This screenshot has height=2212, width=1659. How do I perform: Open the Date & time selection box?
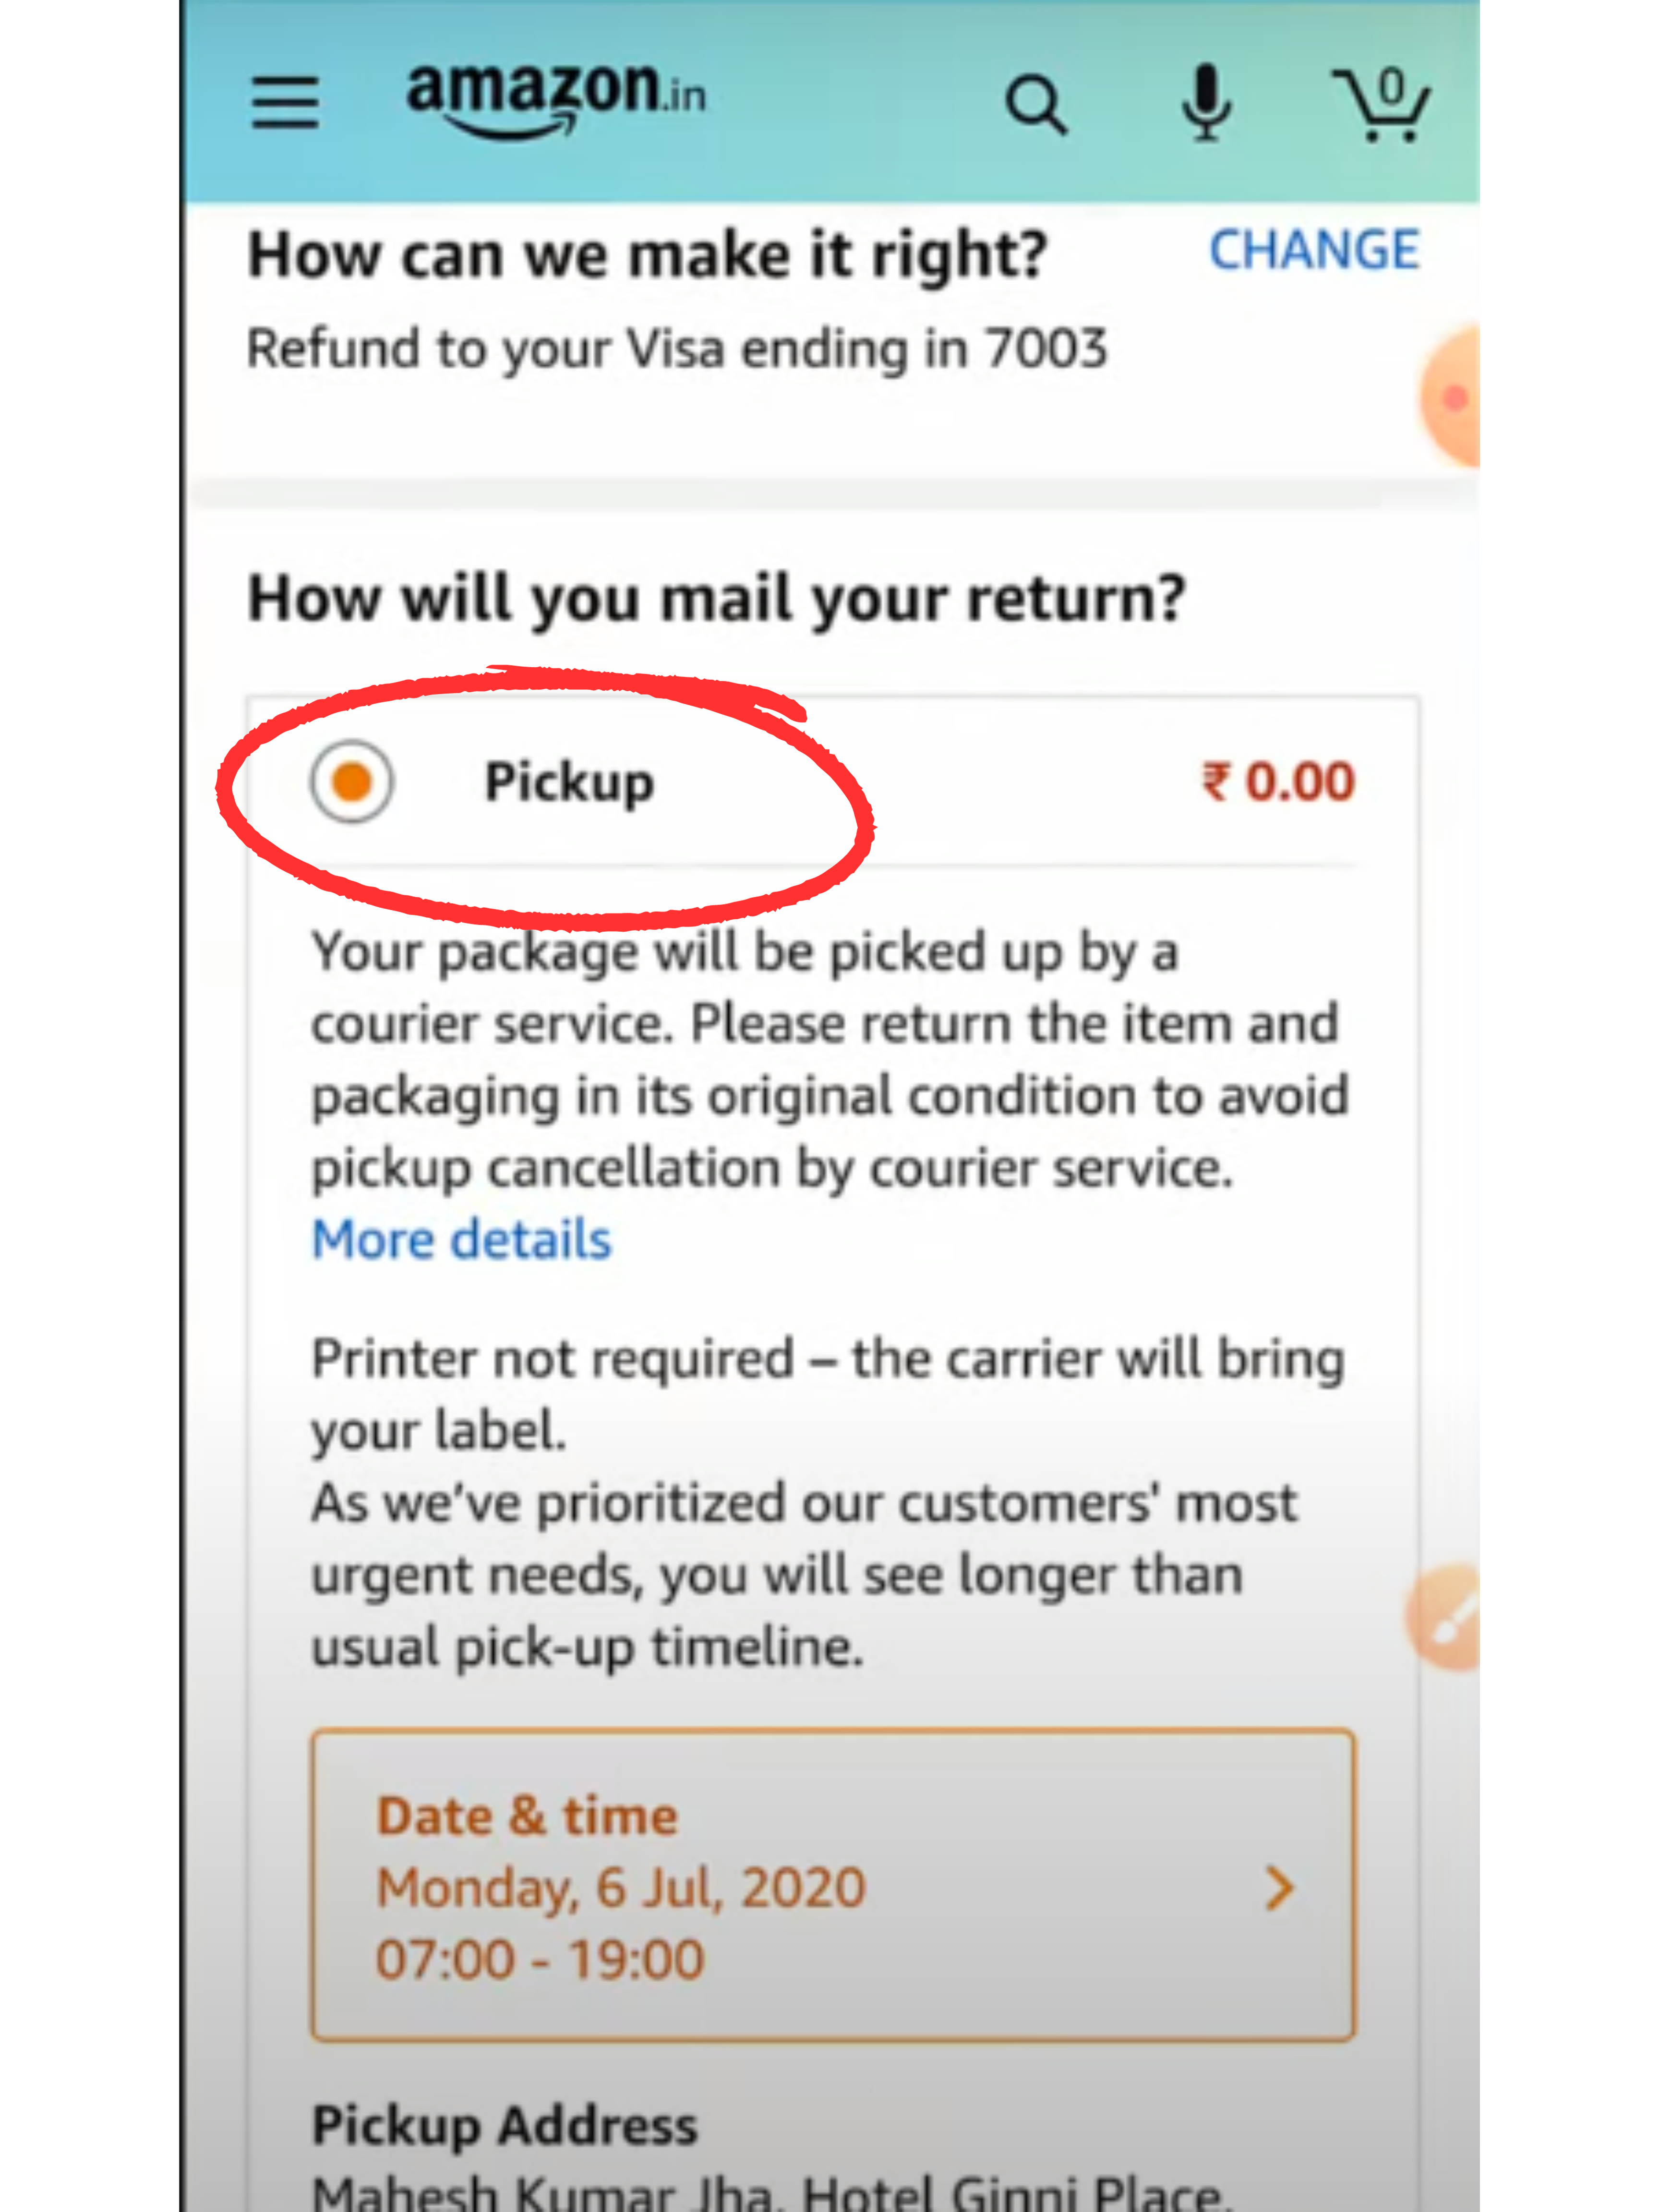(833, 1885)
